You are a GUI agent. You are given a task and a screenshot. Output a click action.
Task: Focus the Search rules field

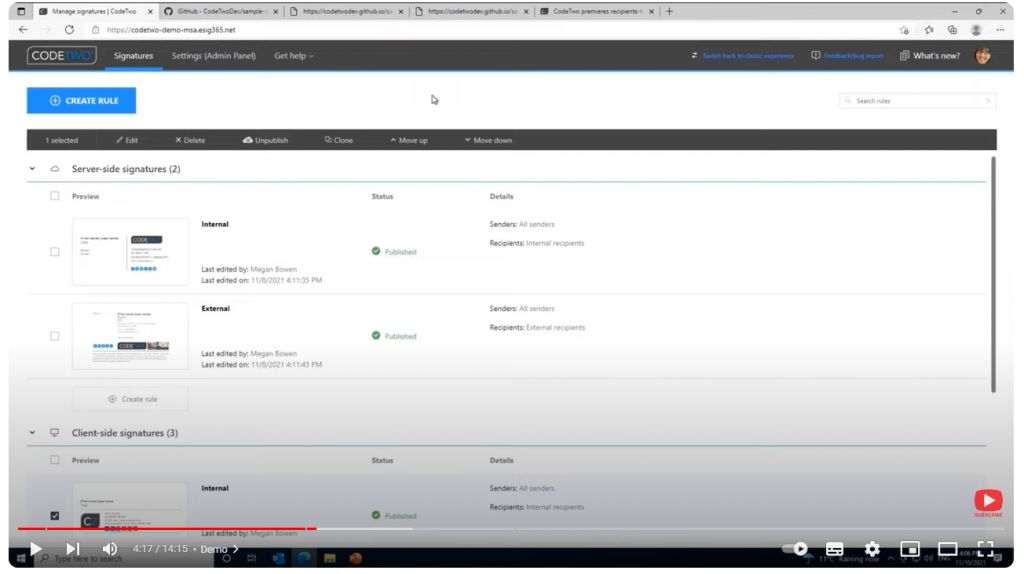click(x=918, y=101)
